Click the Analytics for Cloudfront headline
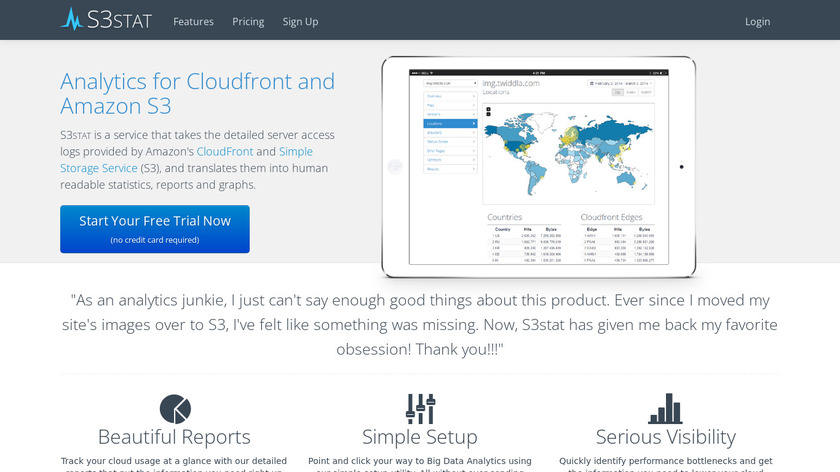Image resolution: width=840 pixels, height=472 pixels. pos(198,94)
